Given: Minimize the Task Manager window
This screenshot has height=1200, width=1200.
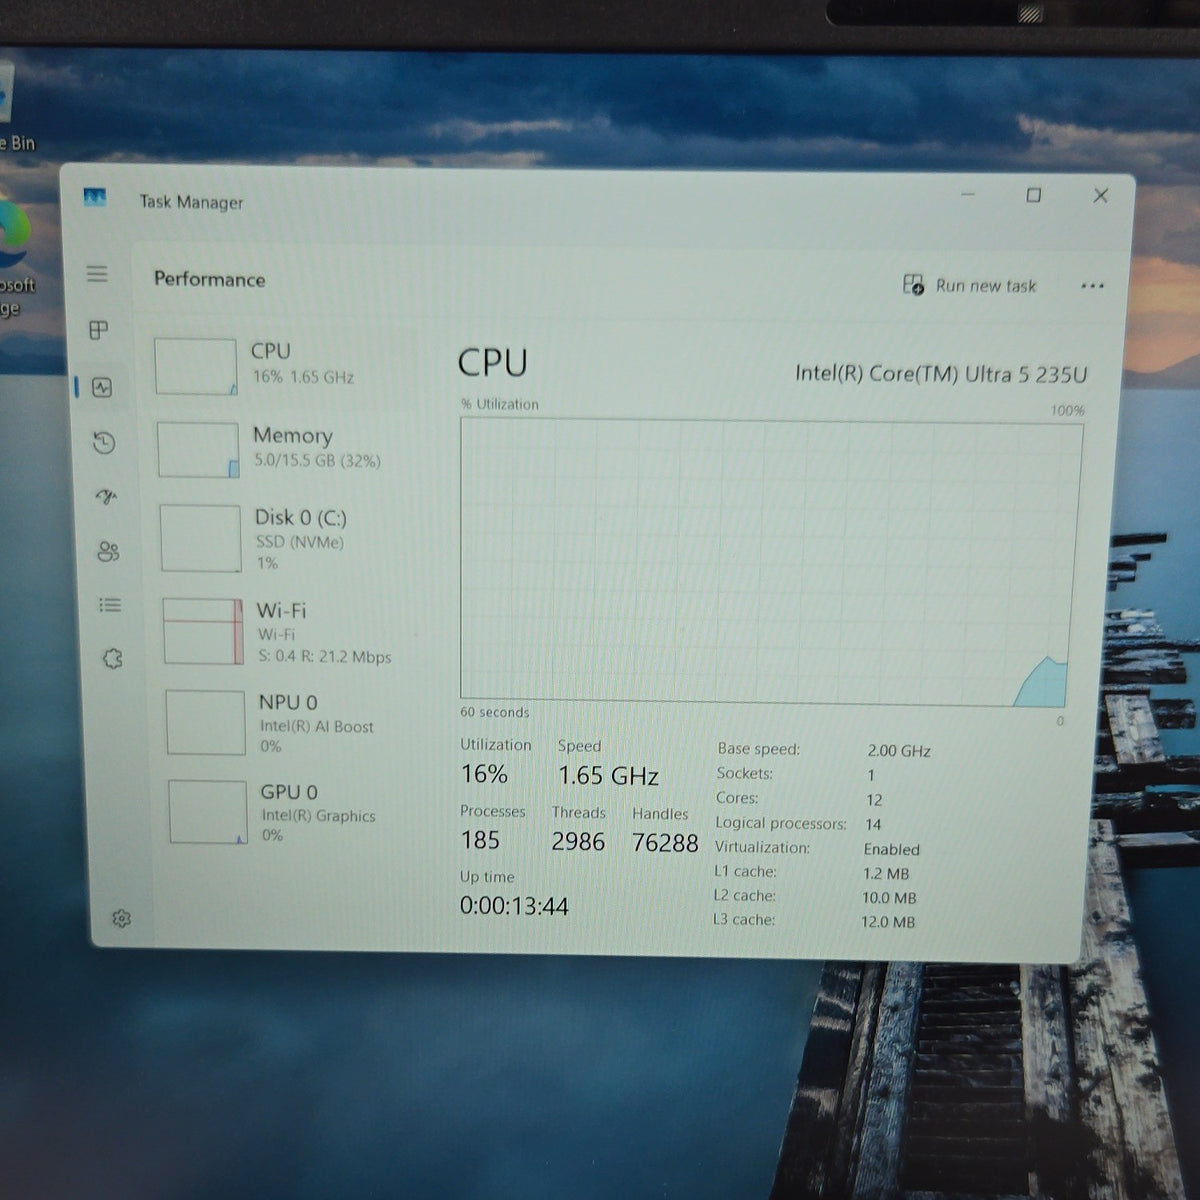Looking at the screenshot, I should click(968, 194).
